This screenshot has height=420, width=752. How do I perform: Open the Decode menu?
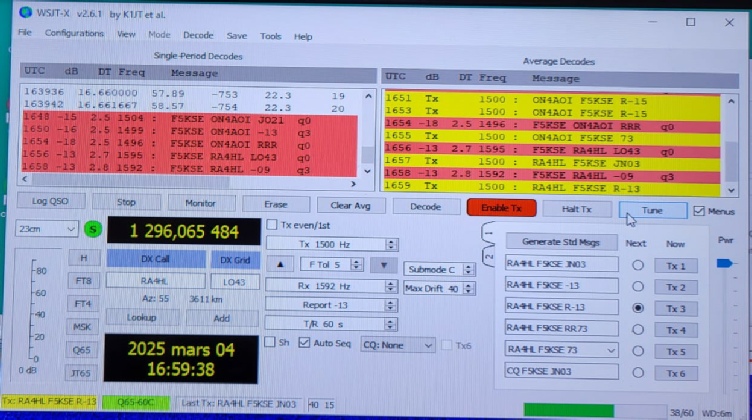tap(197, 35)
